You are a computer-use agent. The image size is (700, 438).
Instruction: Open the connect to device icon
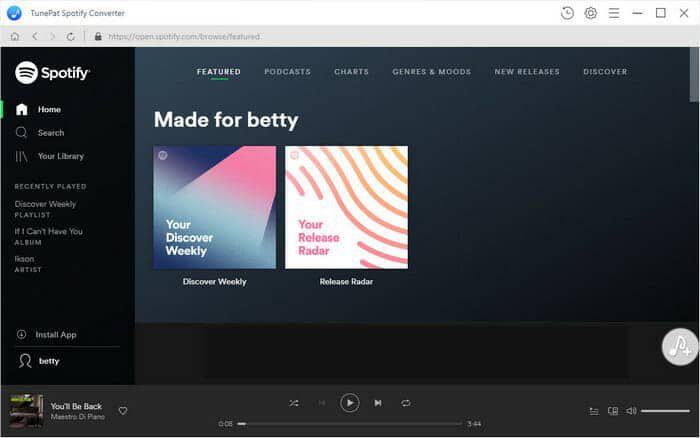613,411
